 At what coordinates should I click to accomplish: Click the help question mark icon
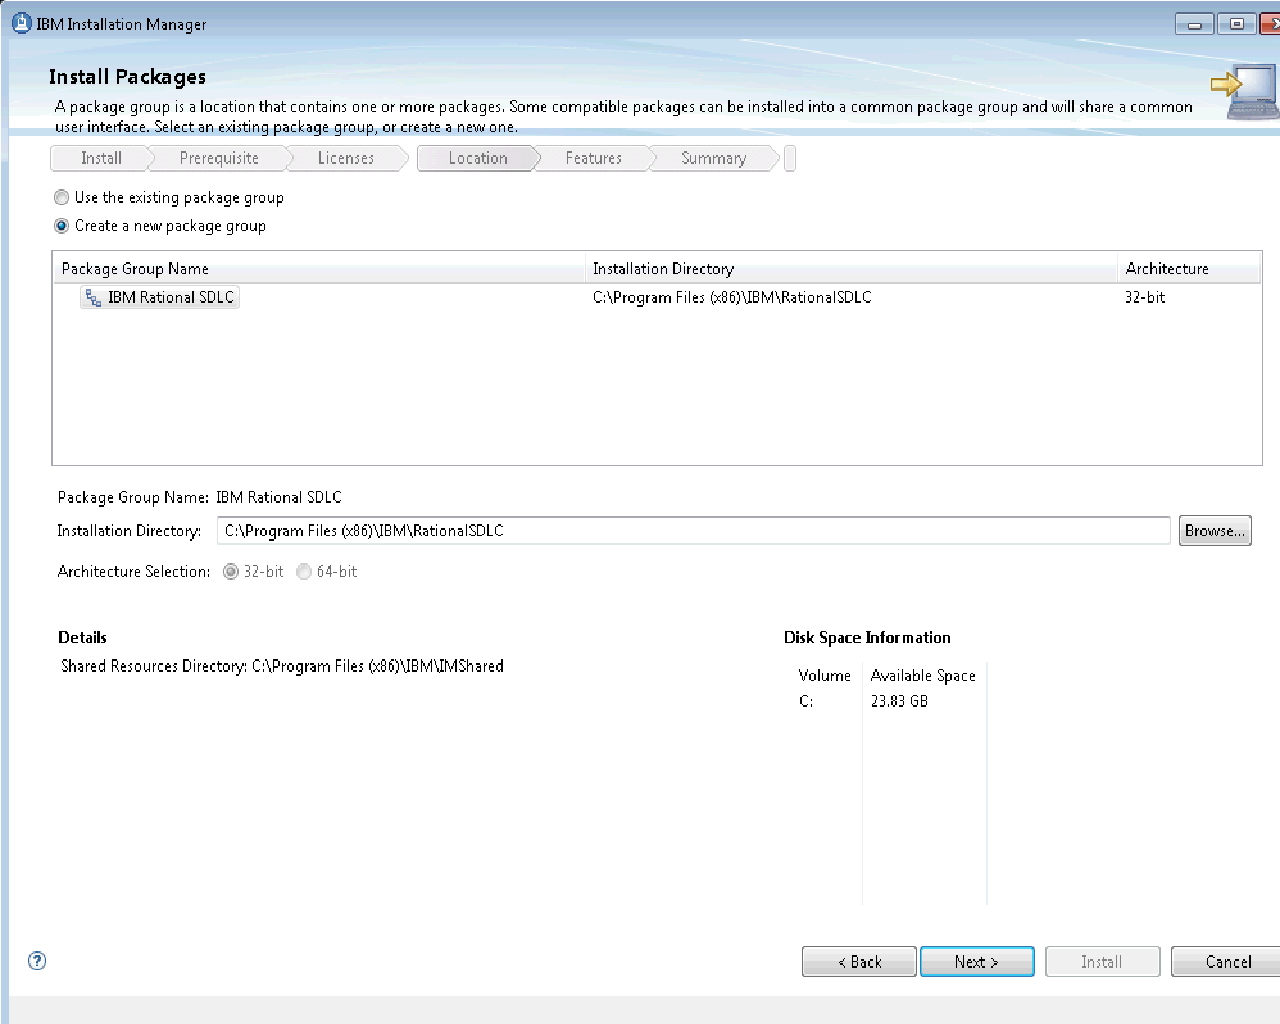pyautogui.click(x=37, y=961)
